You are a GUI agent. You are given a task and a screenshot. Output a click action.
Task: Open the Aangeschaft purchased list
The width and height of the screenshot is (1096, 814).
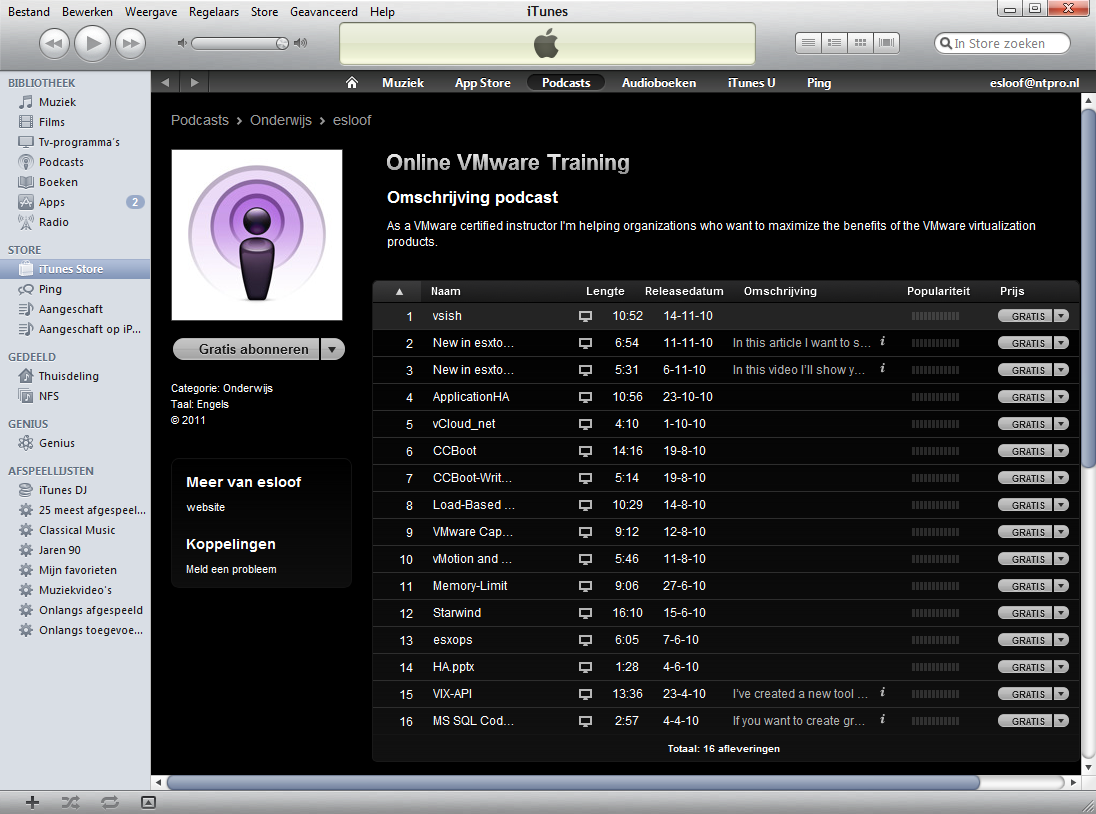tap(71, 309)
